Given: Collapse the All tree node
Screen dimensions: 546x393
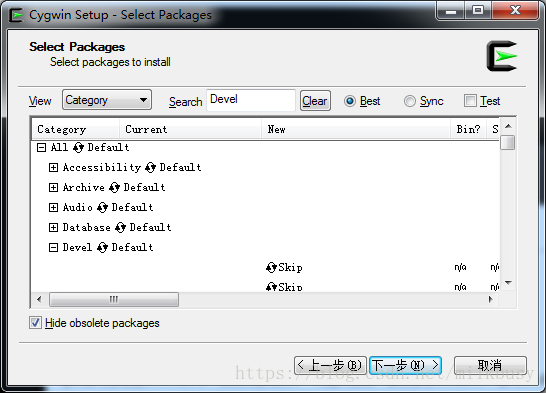Looking at the screenshot, I should 41,148.
